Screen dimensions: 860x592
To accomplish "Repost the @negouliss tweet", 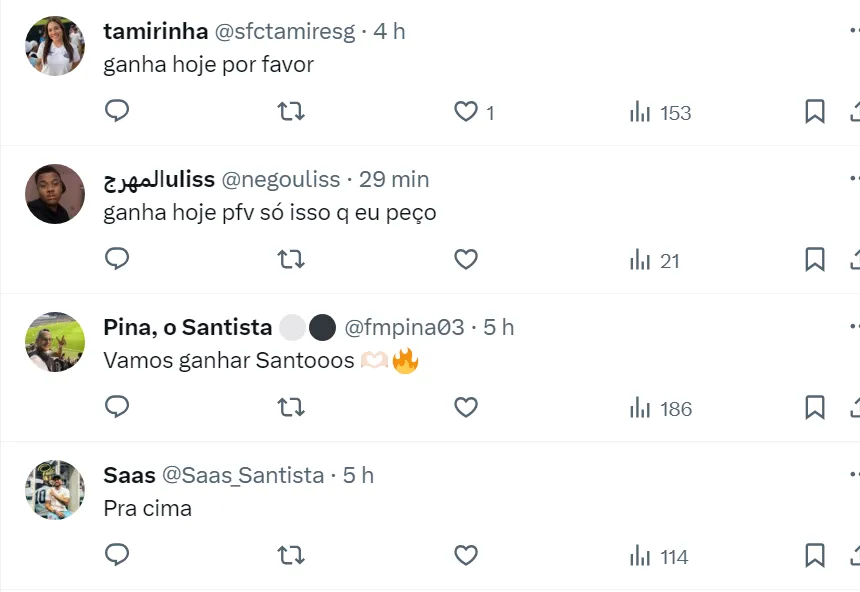I will (291, 260).
